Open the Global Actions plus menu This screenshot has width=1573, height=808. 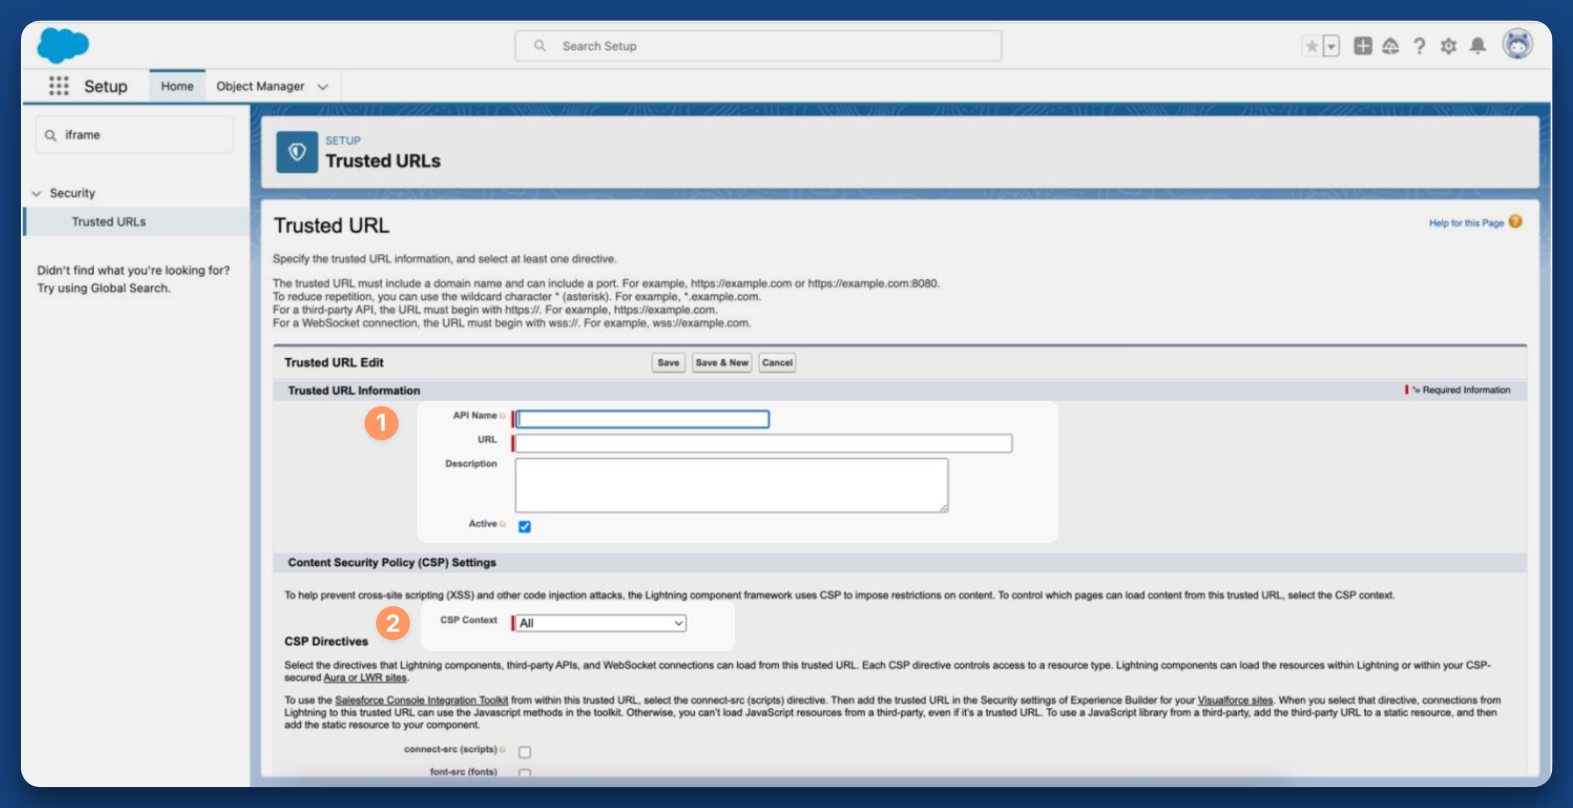pyautogui.click(x=1363, y=46)
